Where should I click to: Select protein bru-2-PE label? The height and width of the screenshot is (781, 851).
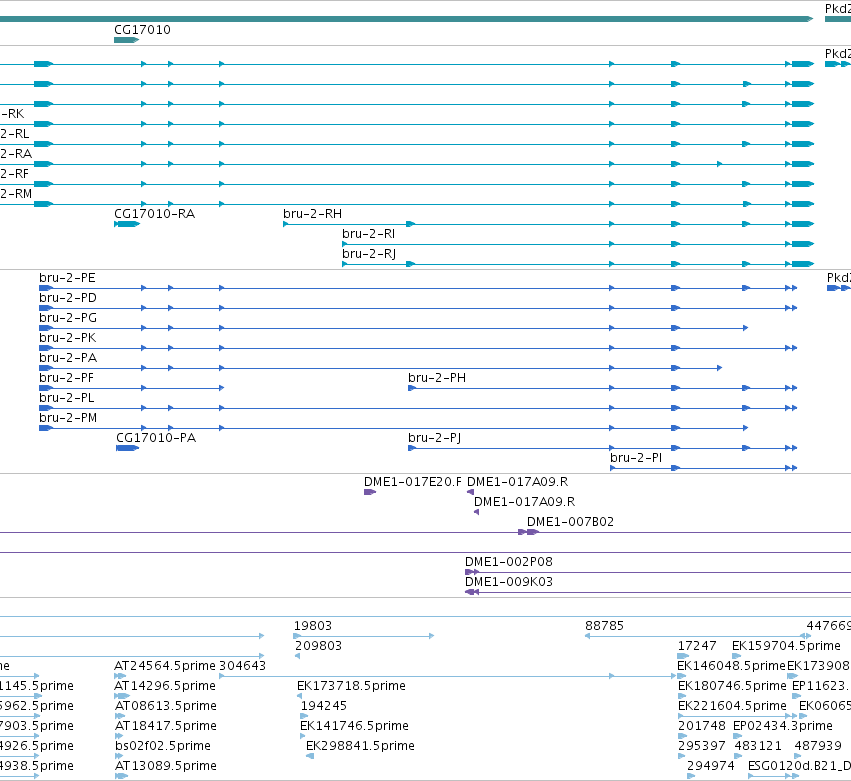[67, 278]
